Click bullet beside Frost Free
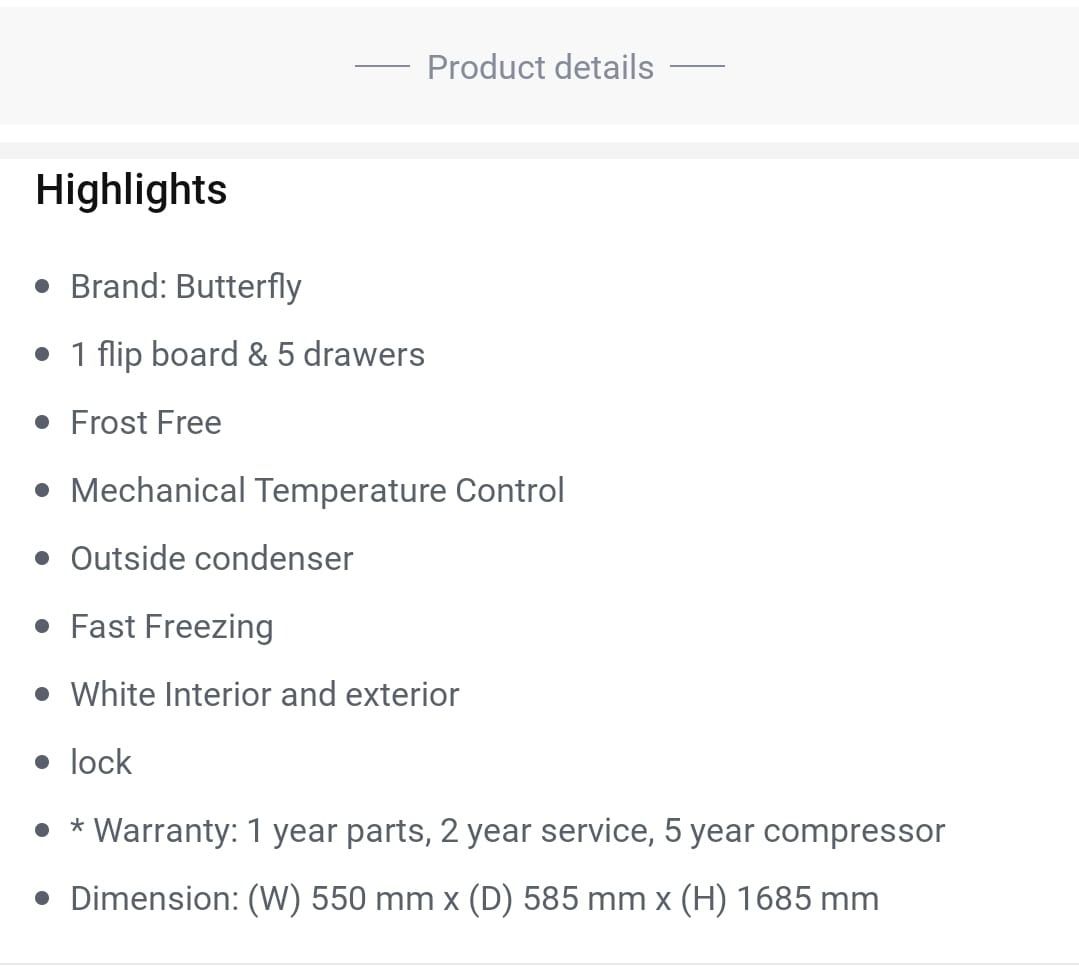 pos(42,423)
